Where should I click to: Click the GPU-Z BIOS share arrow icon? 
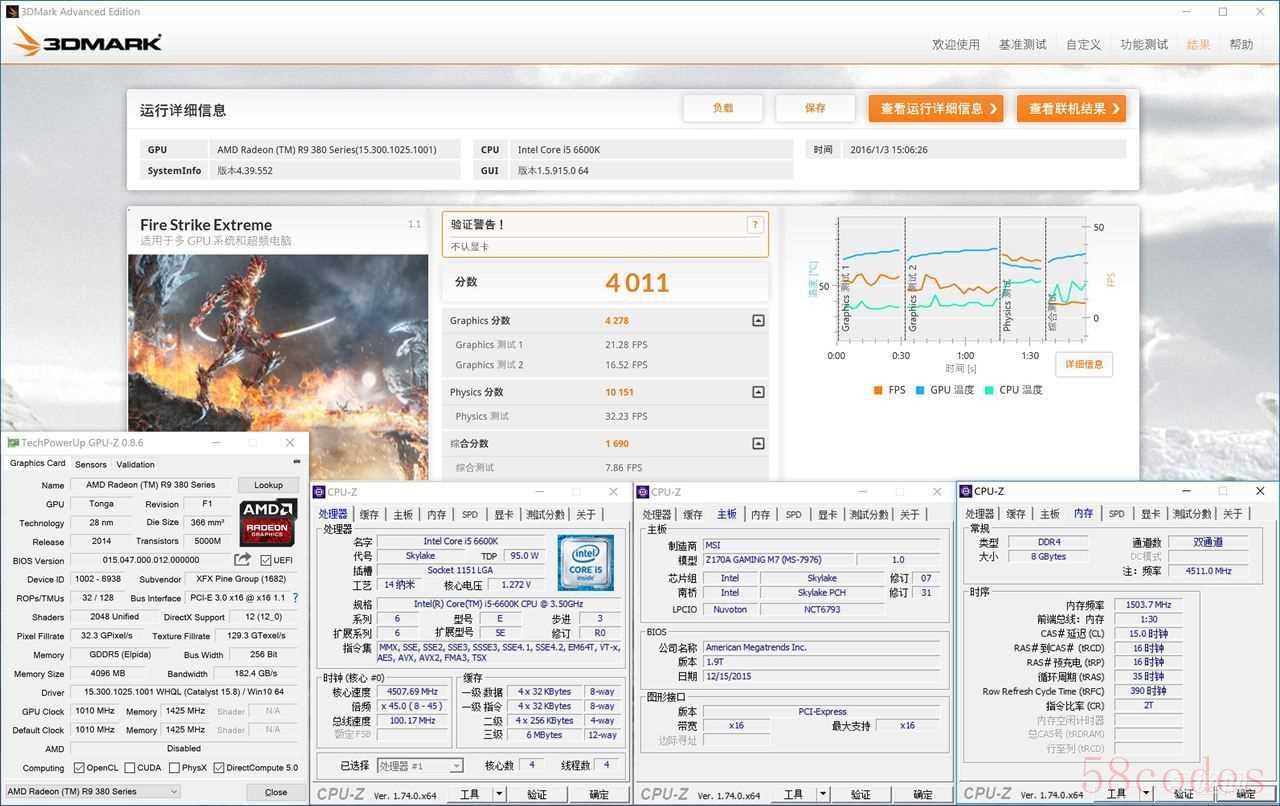click(x=243, y=560)
